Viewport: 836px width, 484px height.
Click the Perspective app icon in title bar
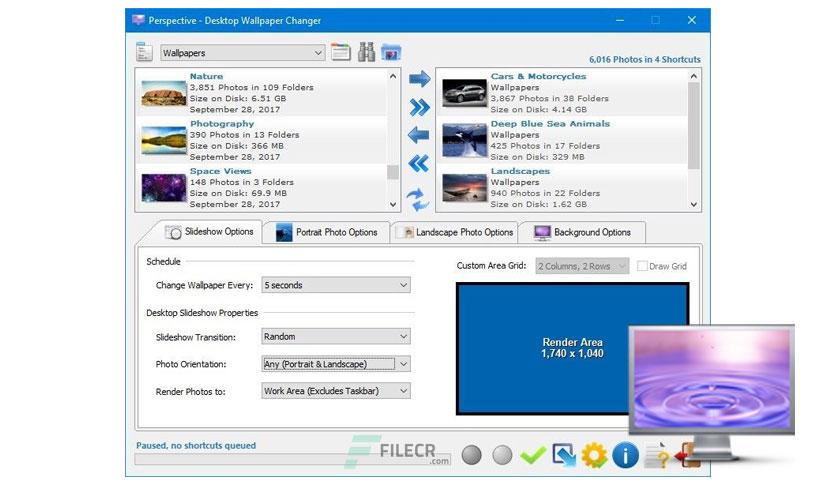(x=138, y=20)
